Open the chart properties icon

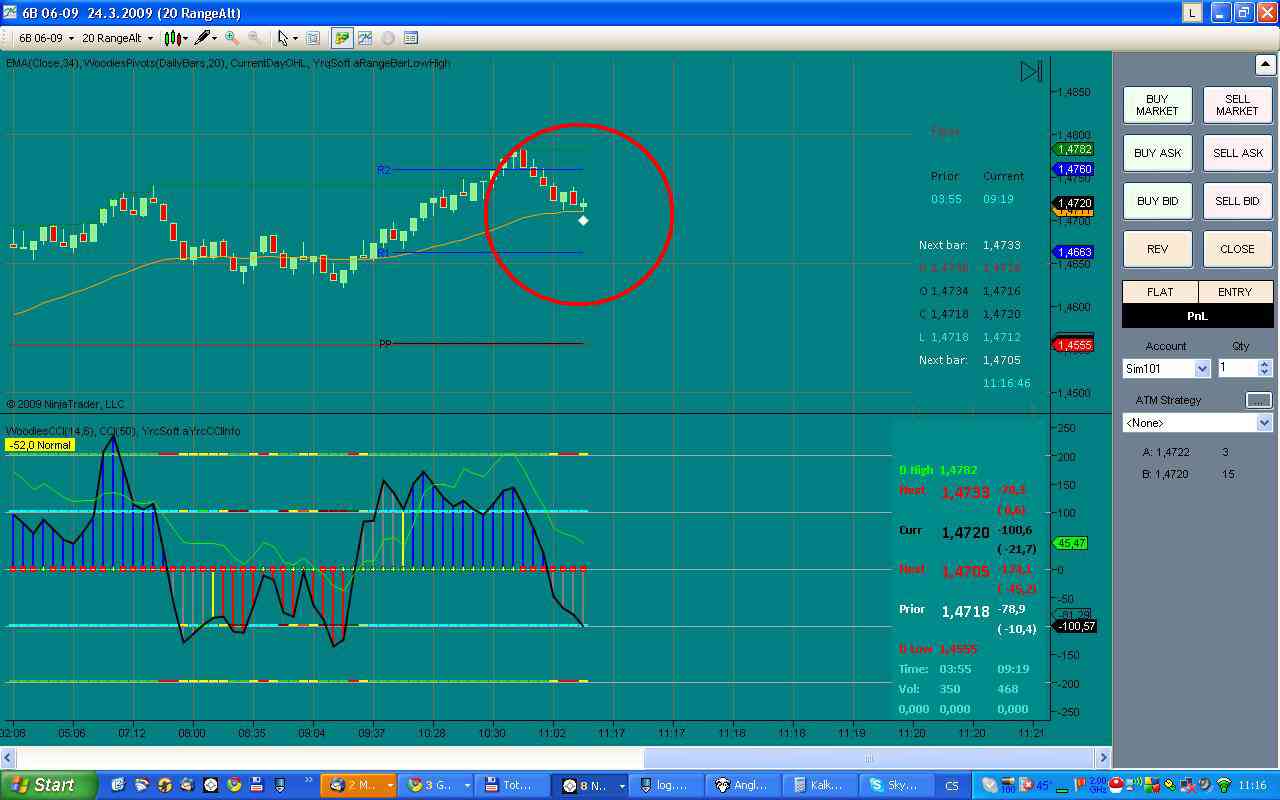[x=410, y=38]
